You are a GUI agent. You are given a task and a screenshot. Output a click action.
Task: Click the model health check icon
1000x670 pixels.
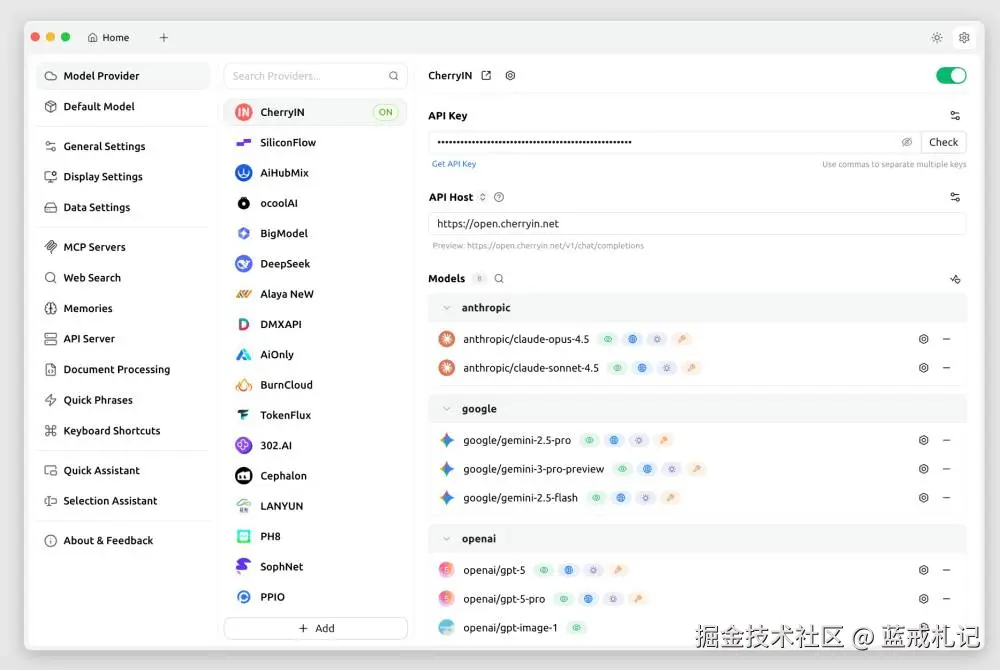(955, 279)
